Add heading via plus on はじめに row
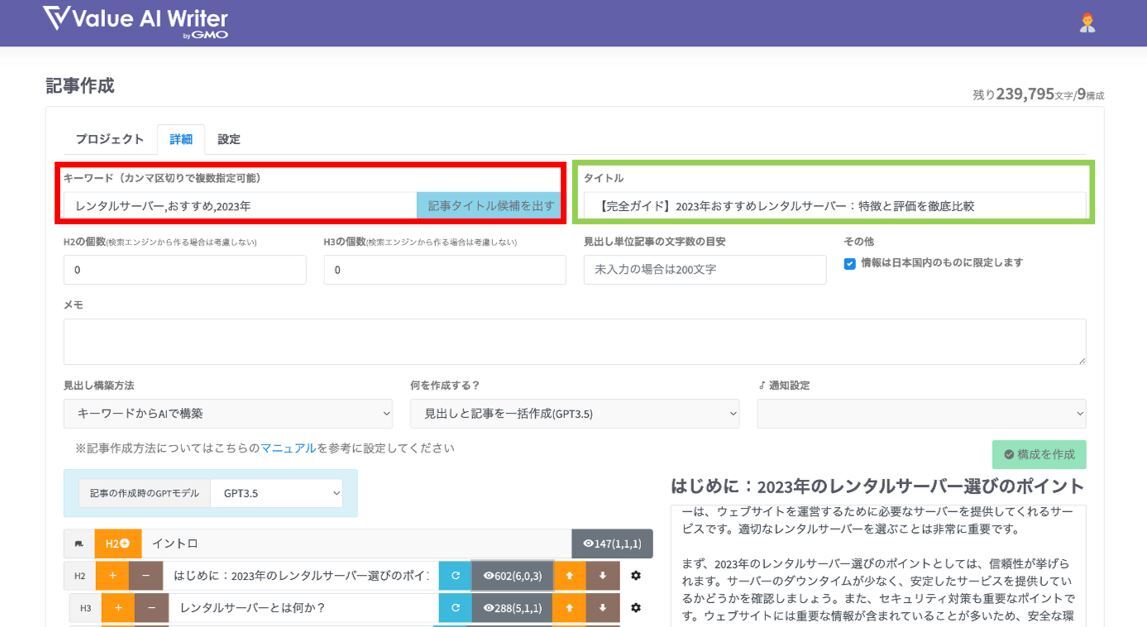1147x627 pixels. pos(113,576)
